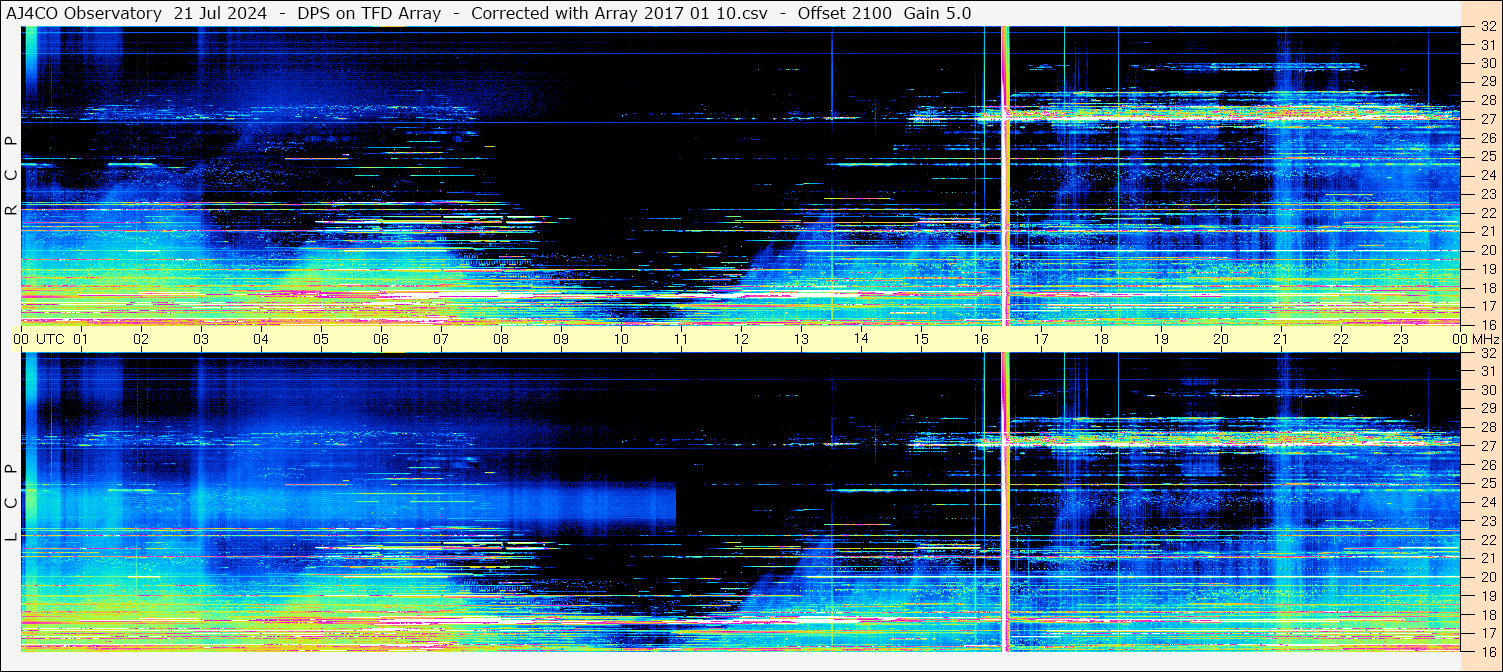Click hour '13' on the UTC axis
This screenshot has width=1503, height=672.
(801, 339)
